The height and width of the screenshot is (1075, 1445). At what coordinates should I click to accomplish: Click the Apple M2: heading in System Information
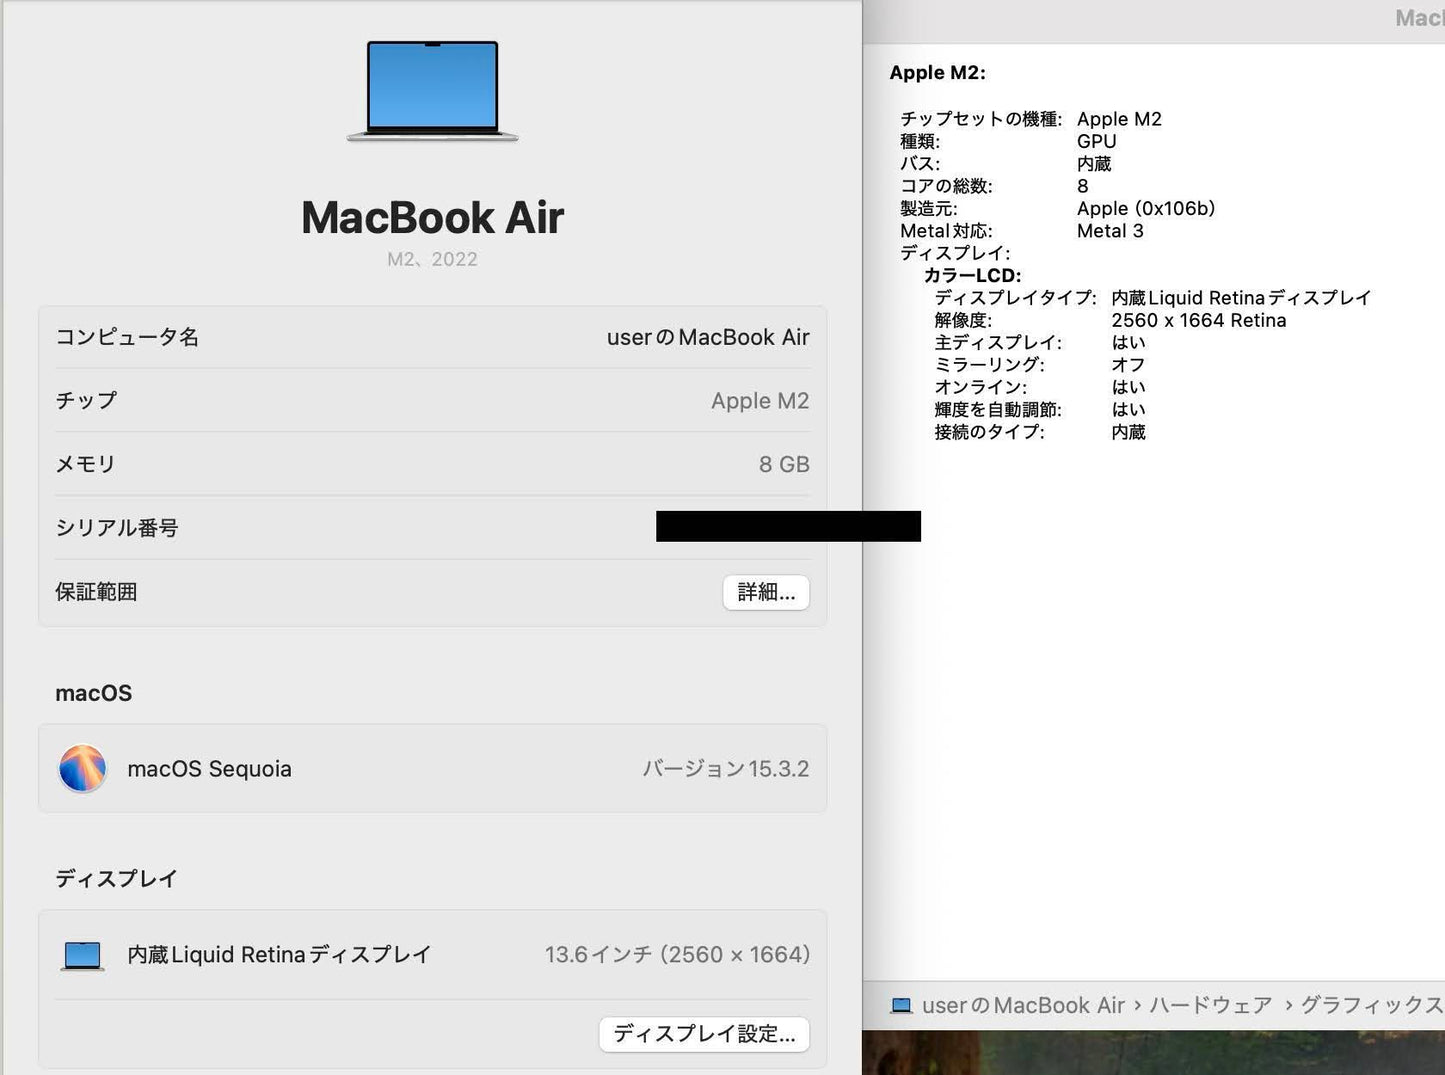click(938, 73)
